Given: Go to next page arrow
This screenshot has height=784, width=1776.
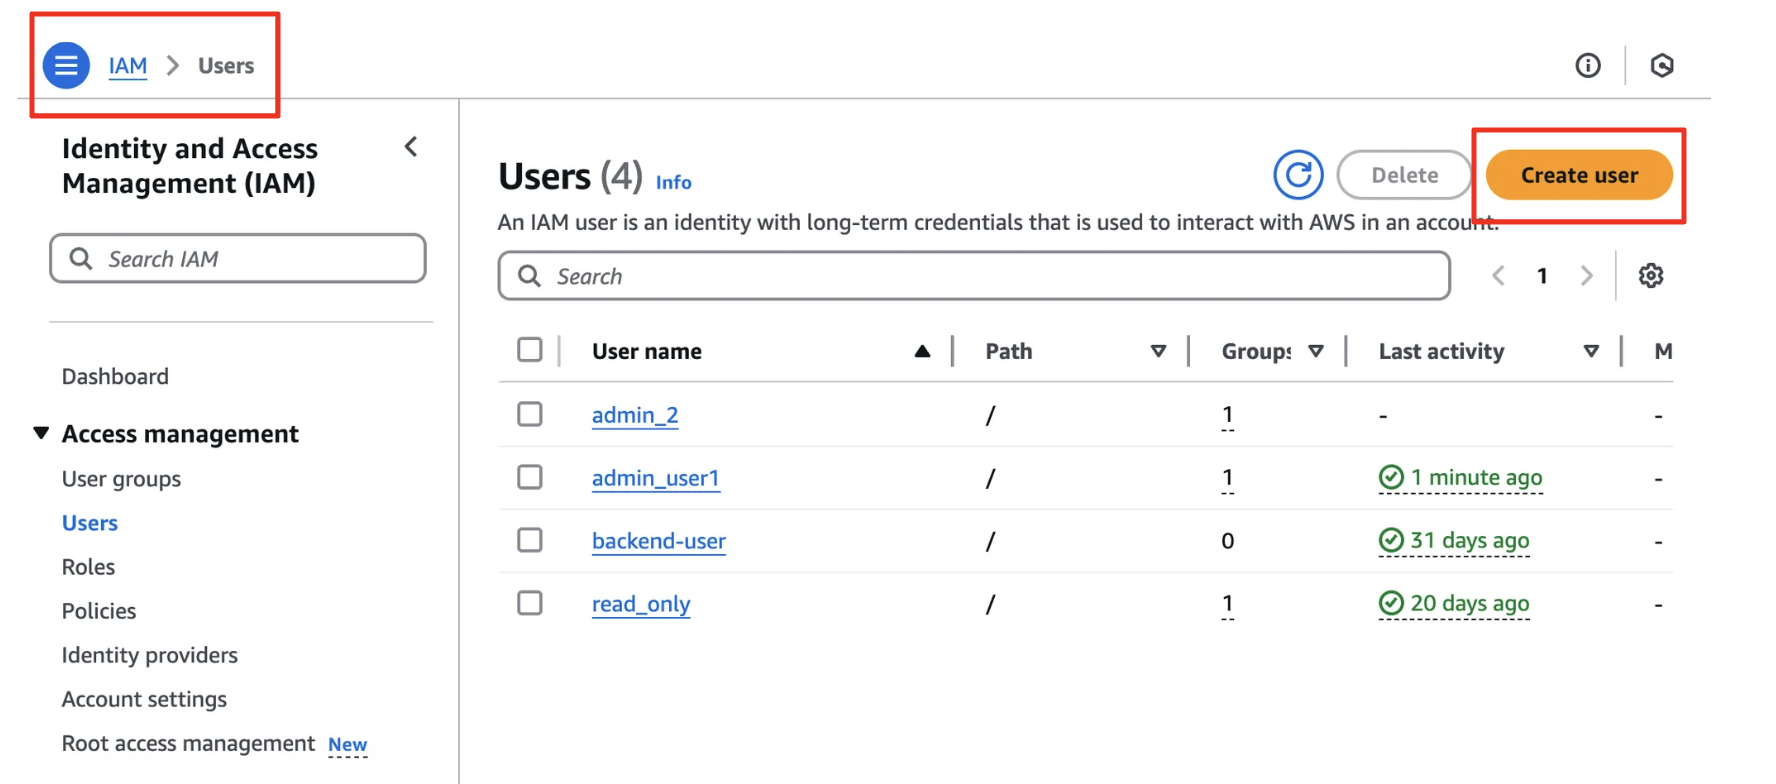Looking at the screenshot, I should point(1586,275).
